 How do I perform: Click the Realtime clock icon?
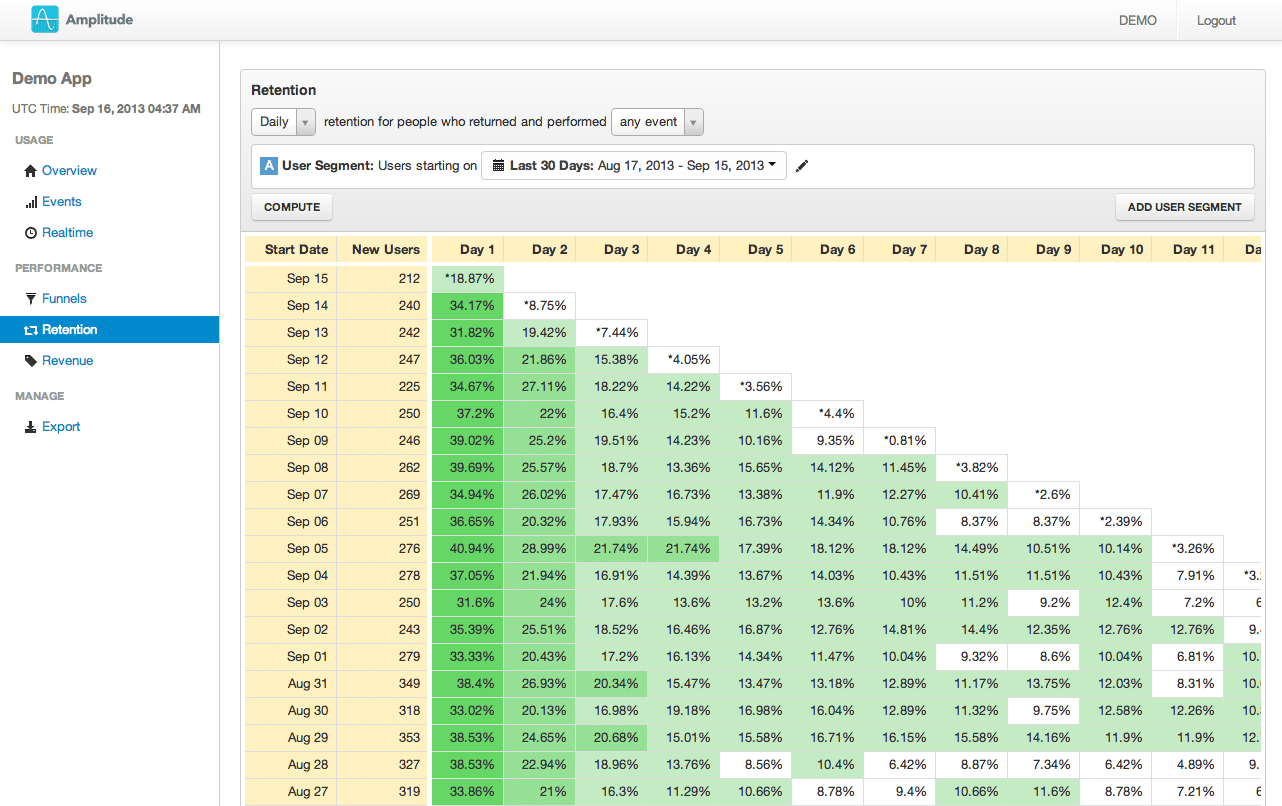coord(30,233)
